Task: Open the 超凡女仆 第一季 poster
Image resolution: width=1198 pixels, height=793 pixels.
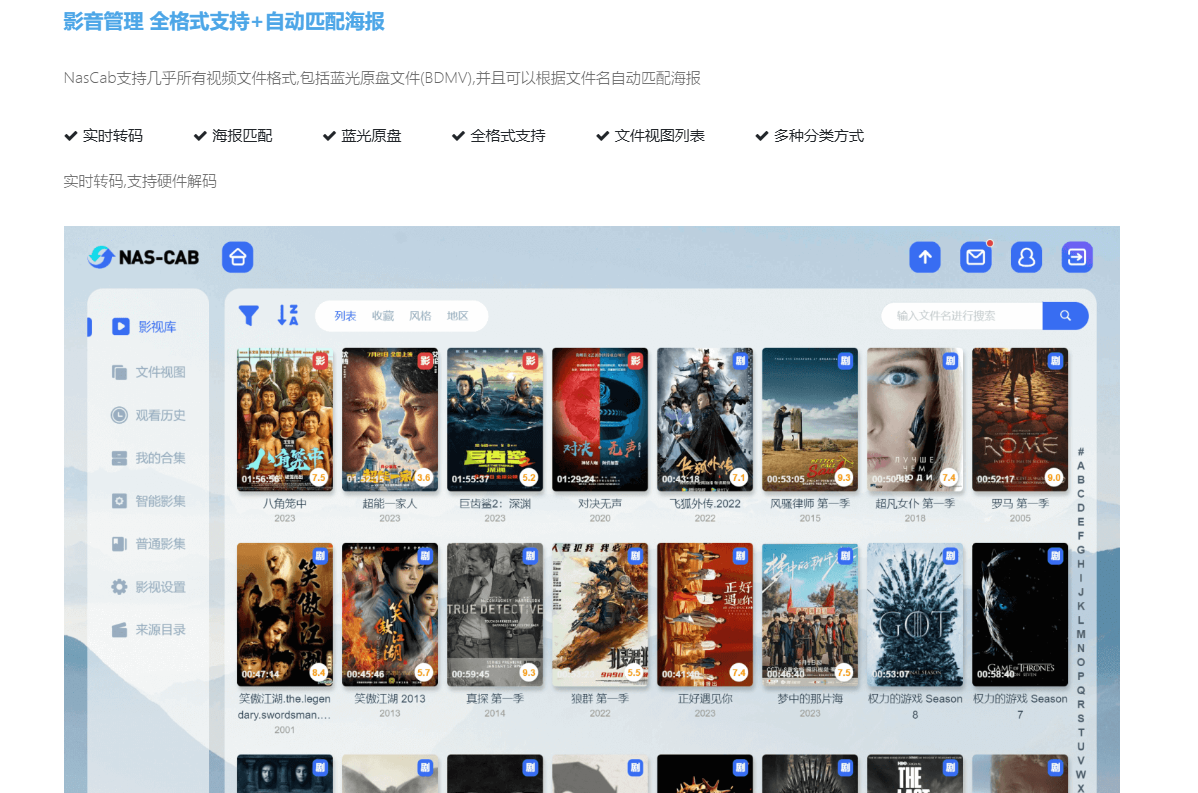Action: 915,419
